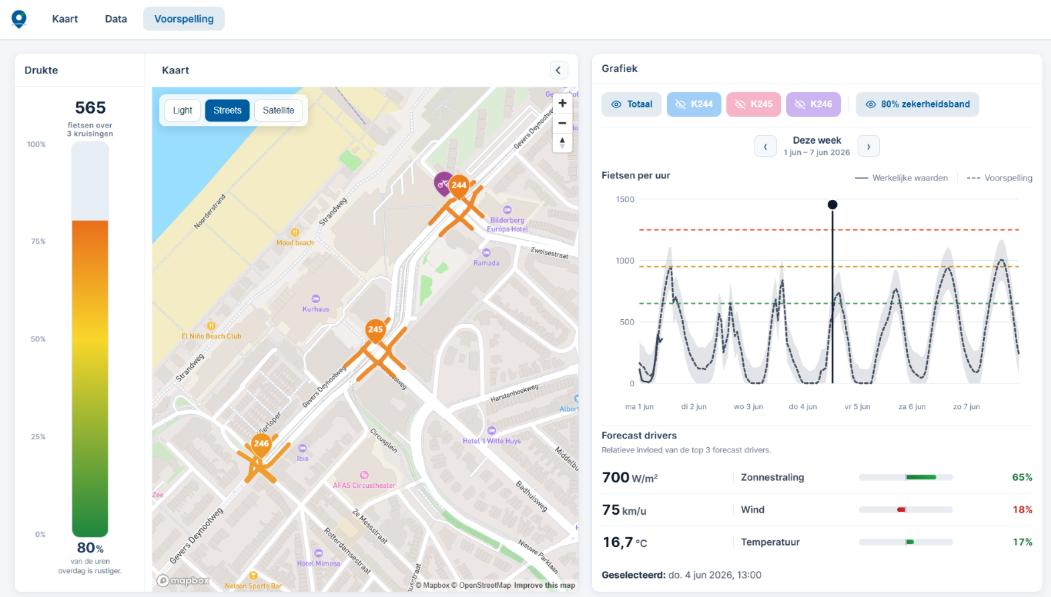
Task: Zoom in on the map
Action: point(562,103)
